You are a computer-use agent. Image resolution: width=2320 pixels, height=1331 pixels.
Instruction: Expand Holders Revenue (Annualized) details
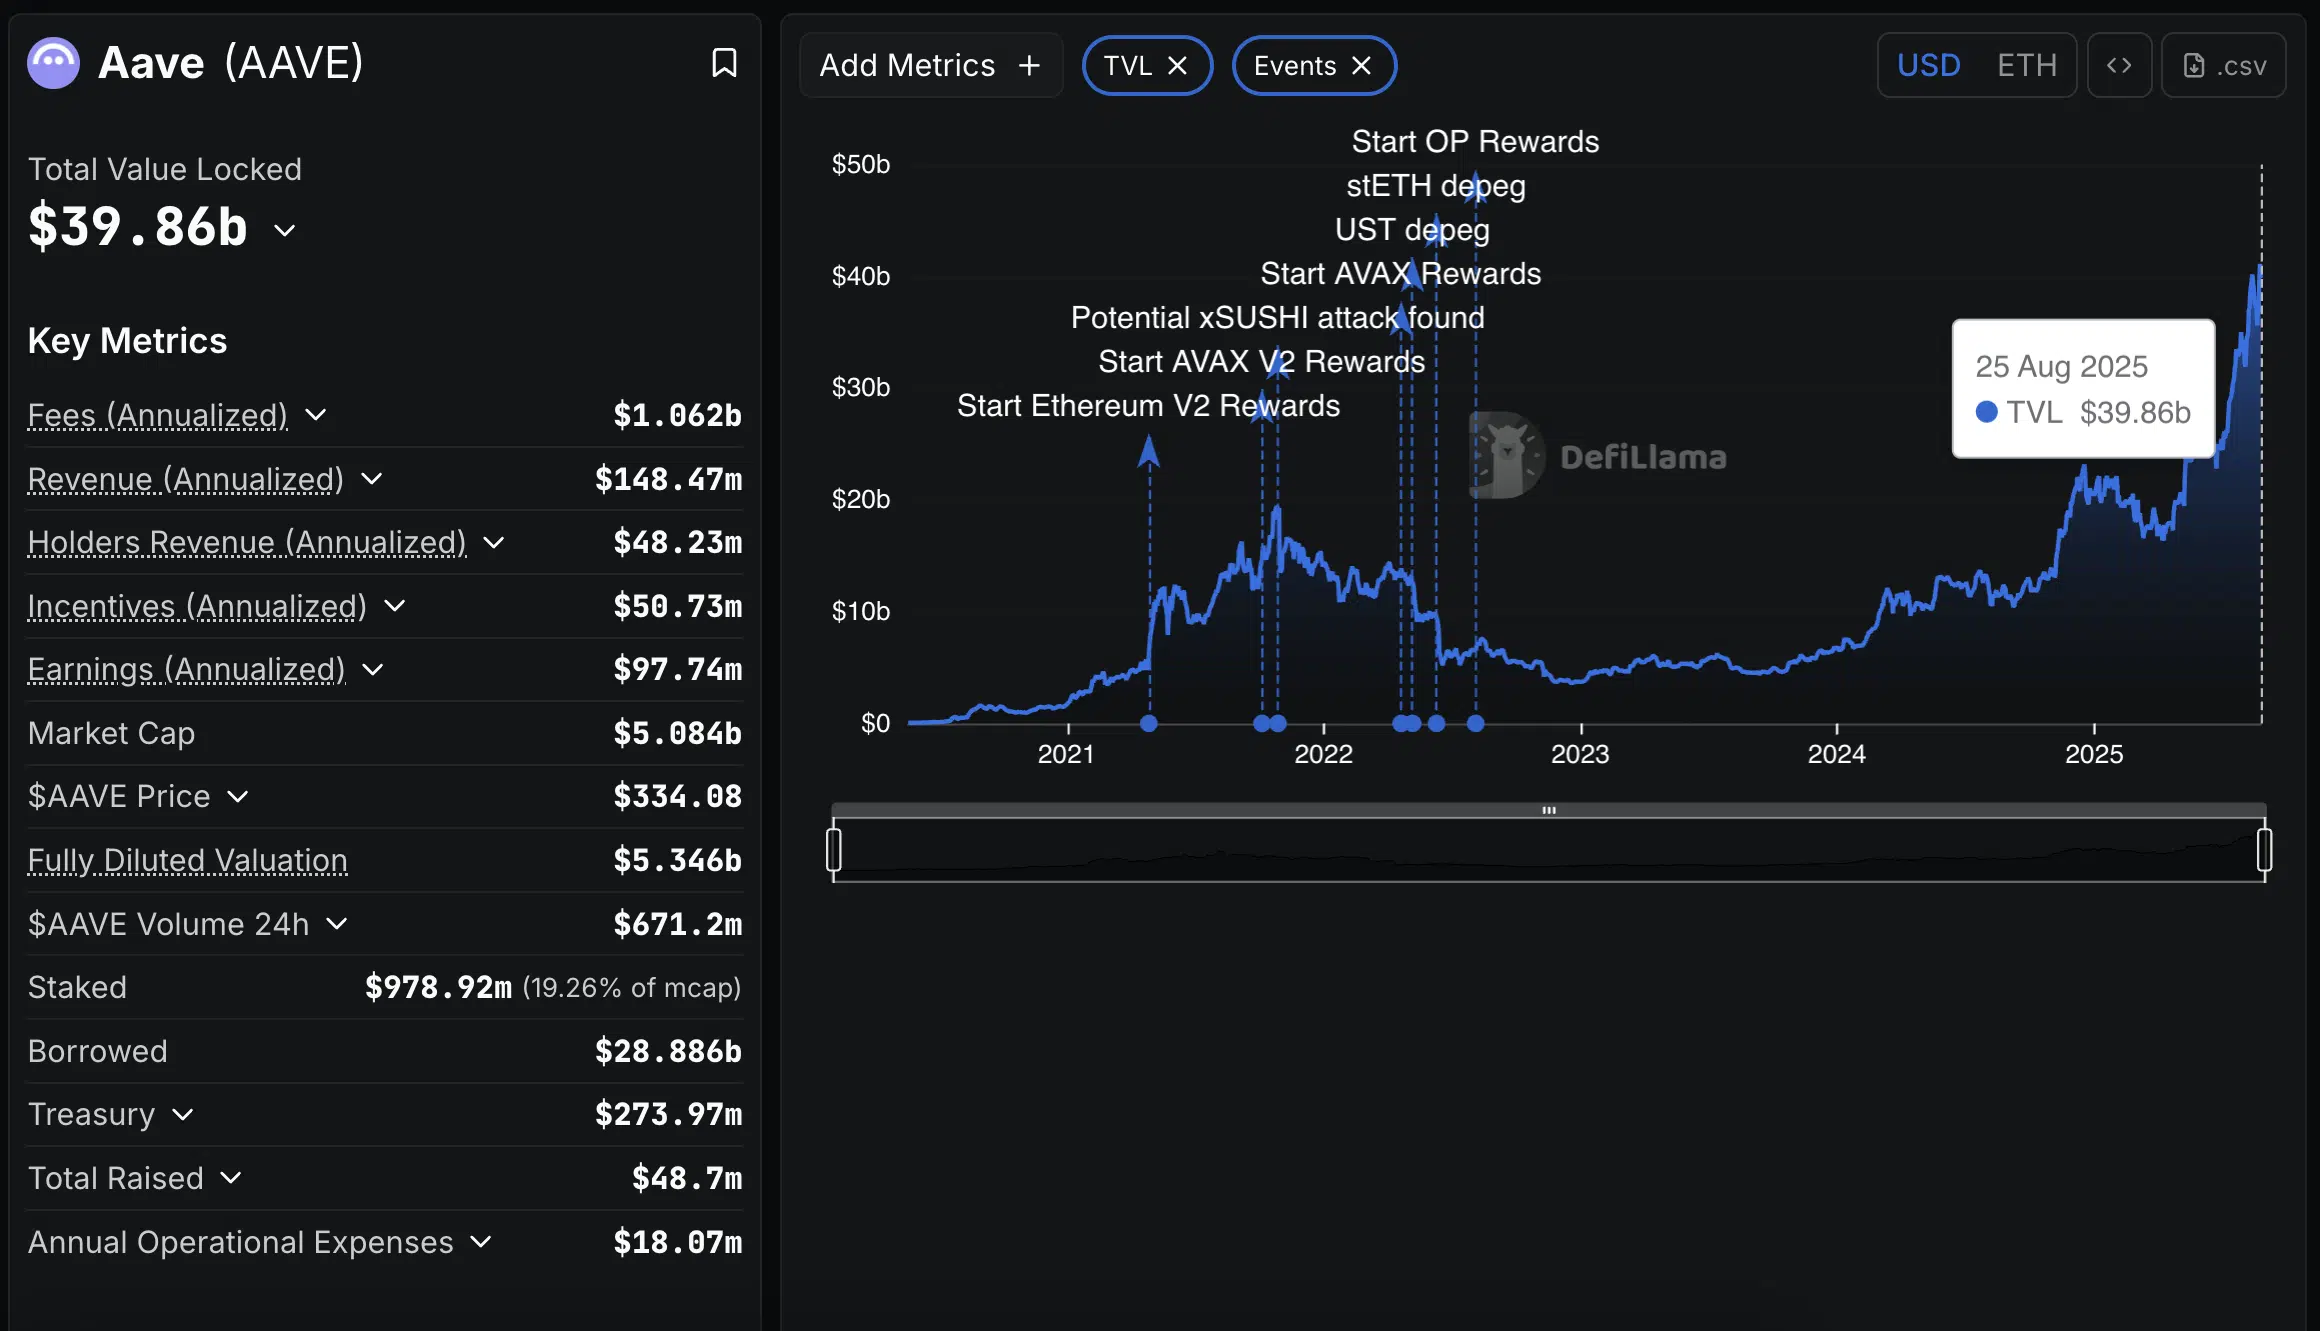494,542
